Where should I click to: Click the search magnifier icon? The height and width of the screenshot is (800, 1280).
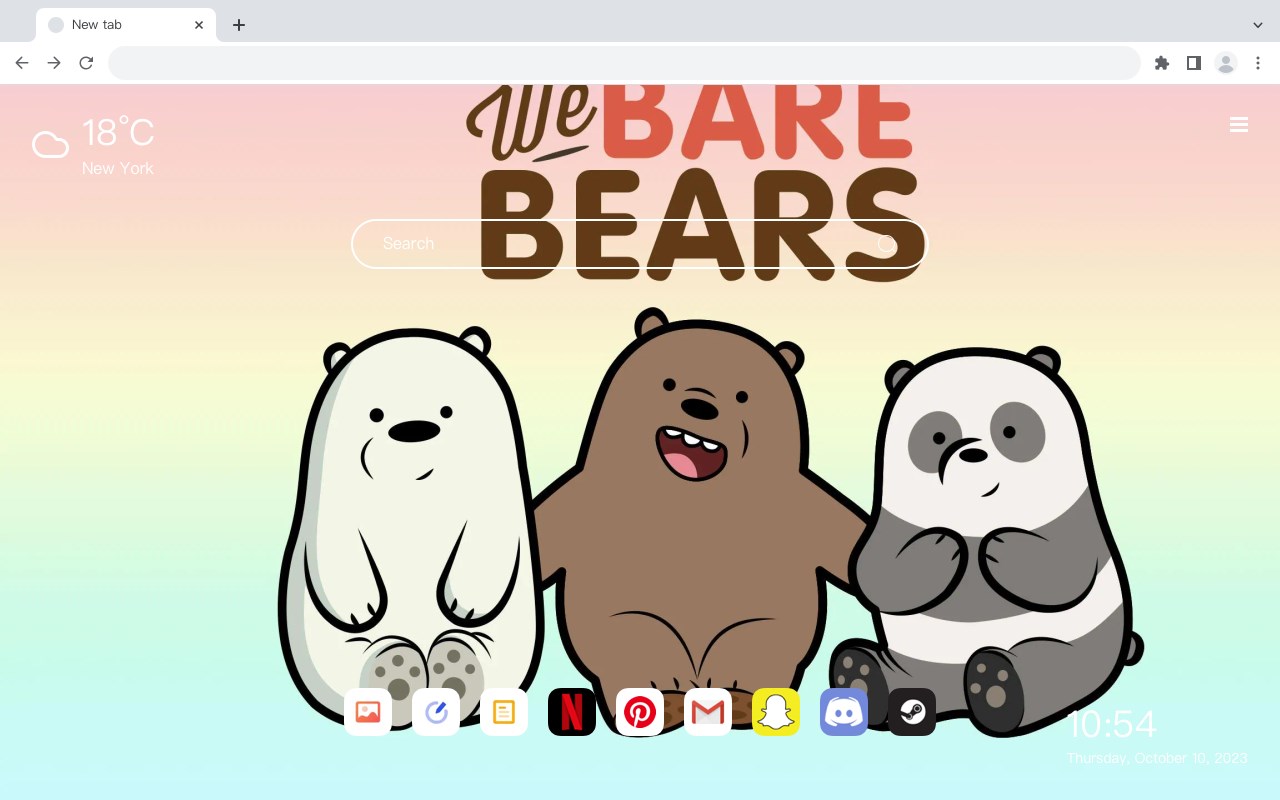point(887,244)
